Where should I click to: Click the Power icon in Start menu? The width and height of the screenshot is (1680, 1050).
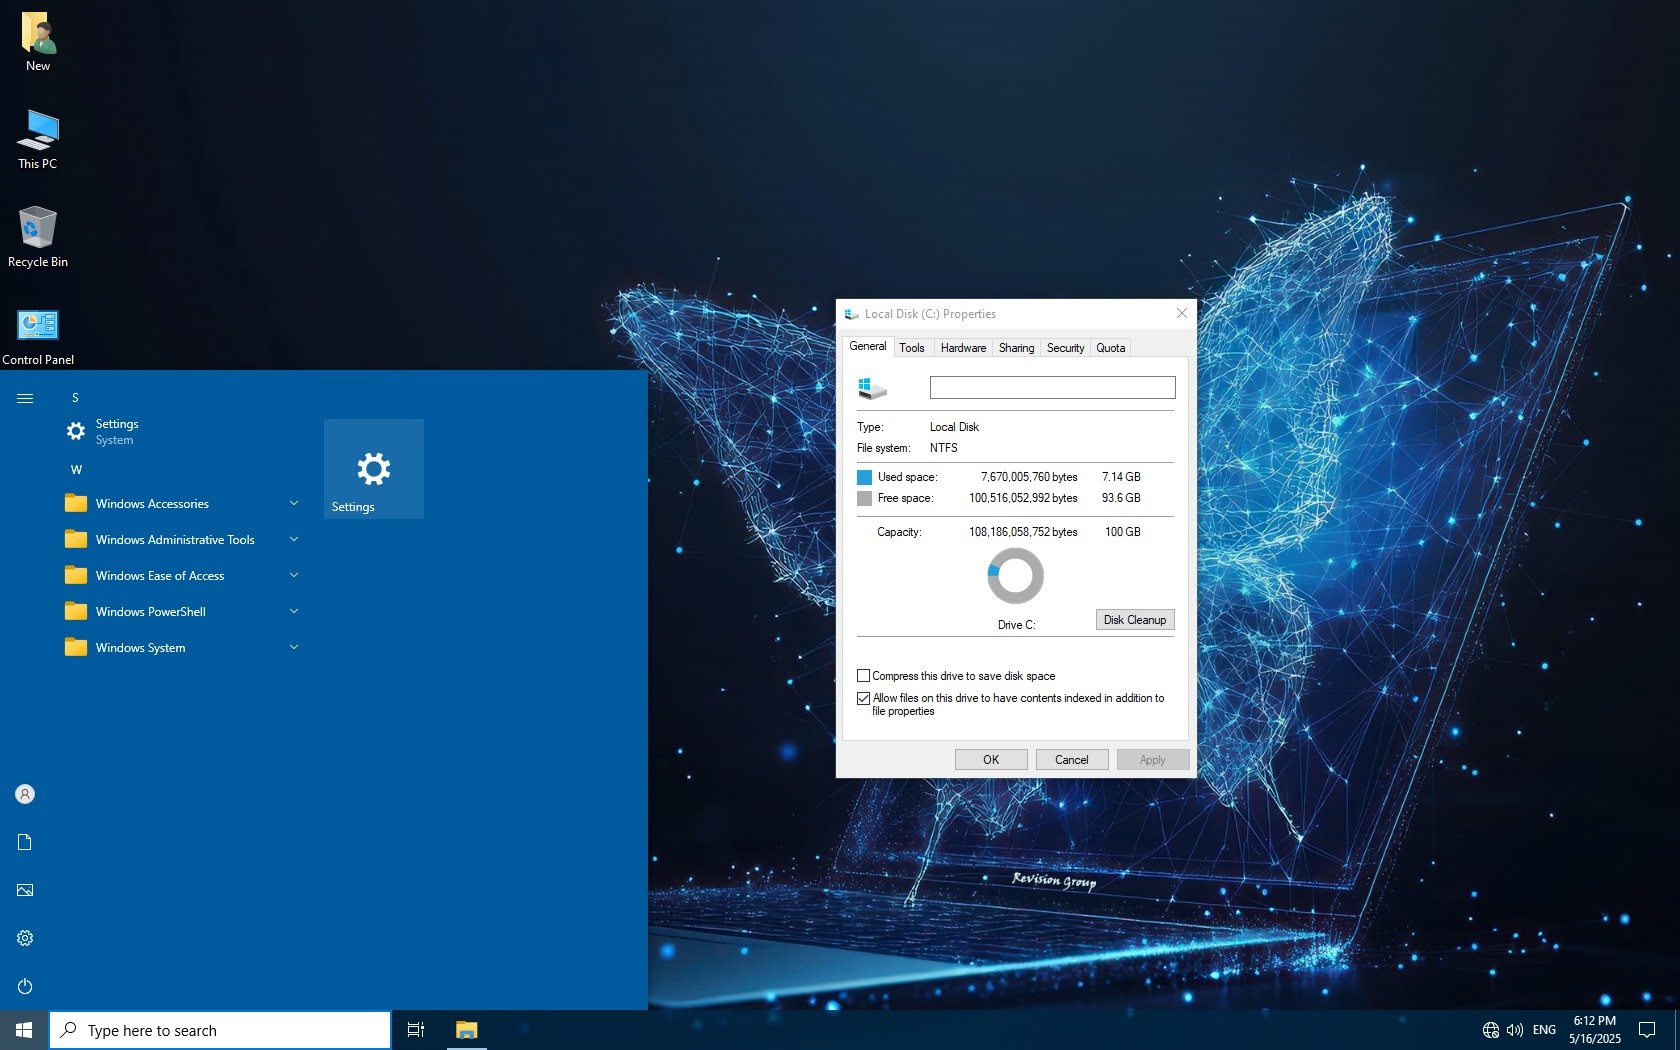[25, 986]
